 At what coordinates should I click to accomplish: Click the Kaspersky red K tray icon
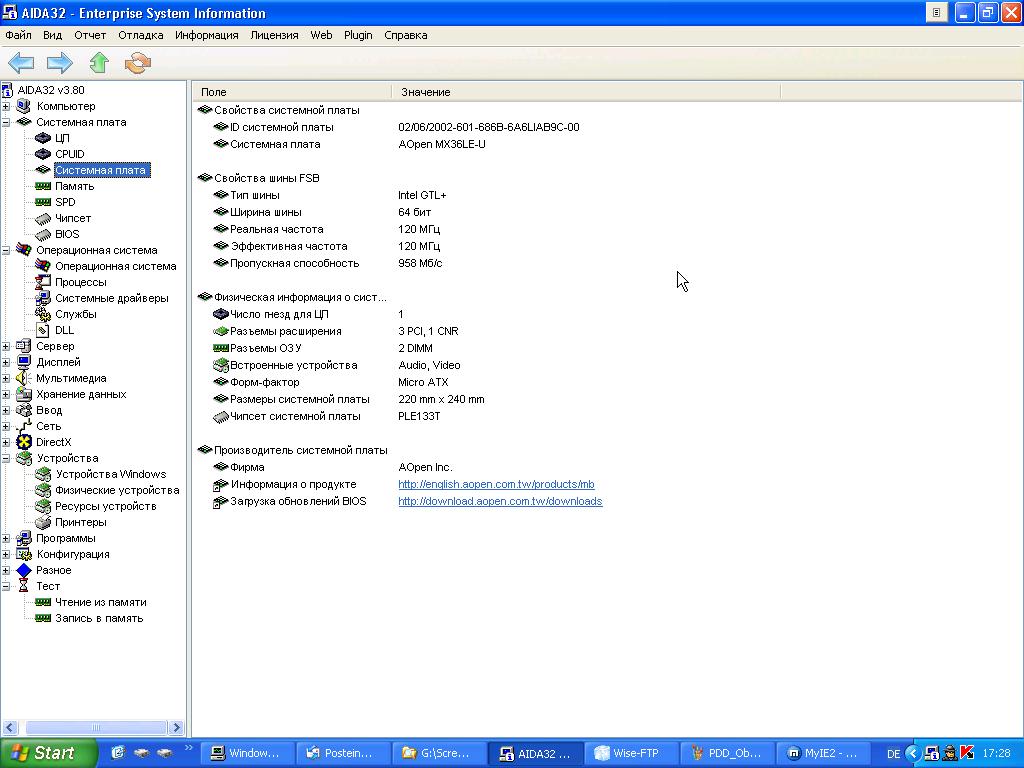(x=967, y=753)
